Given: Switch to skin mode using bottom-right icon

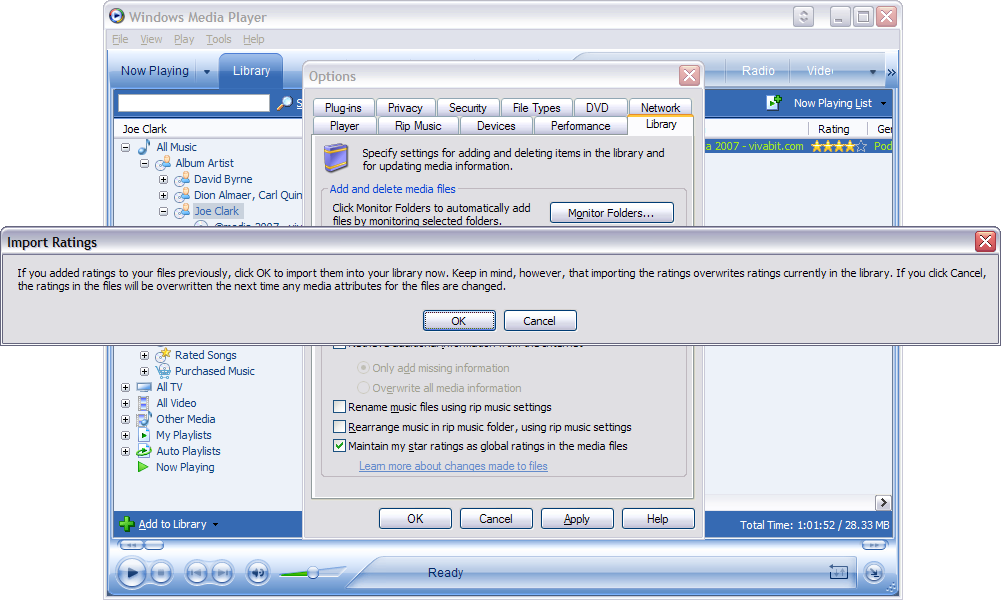Looking at the screenshot, I should tap(874, 572).
